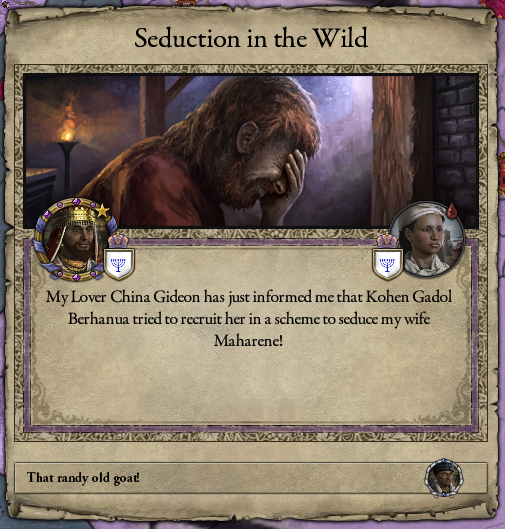The image size is (505, 529).
Task: Click the bottom purple gem on ruler's frame
Action: pyautogui.click(x=76, y=277)
